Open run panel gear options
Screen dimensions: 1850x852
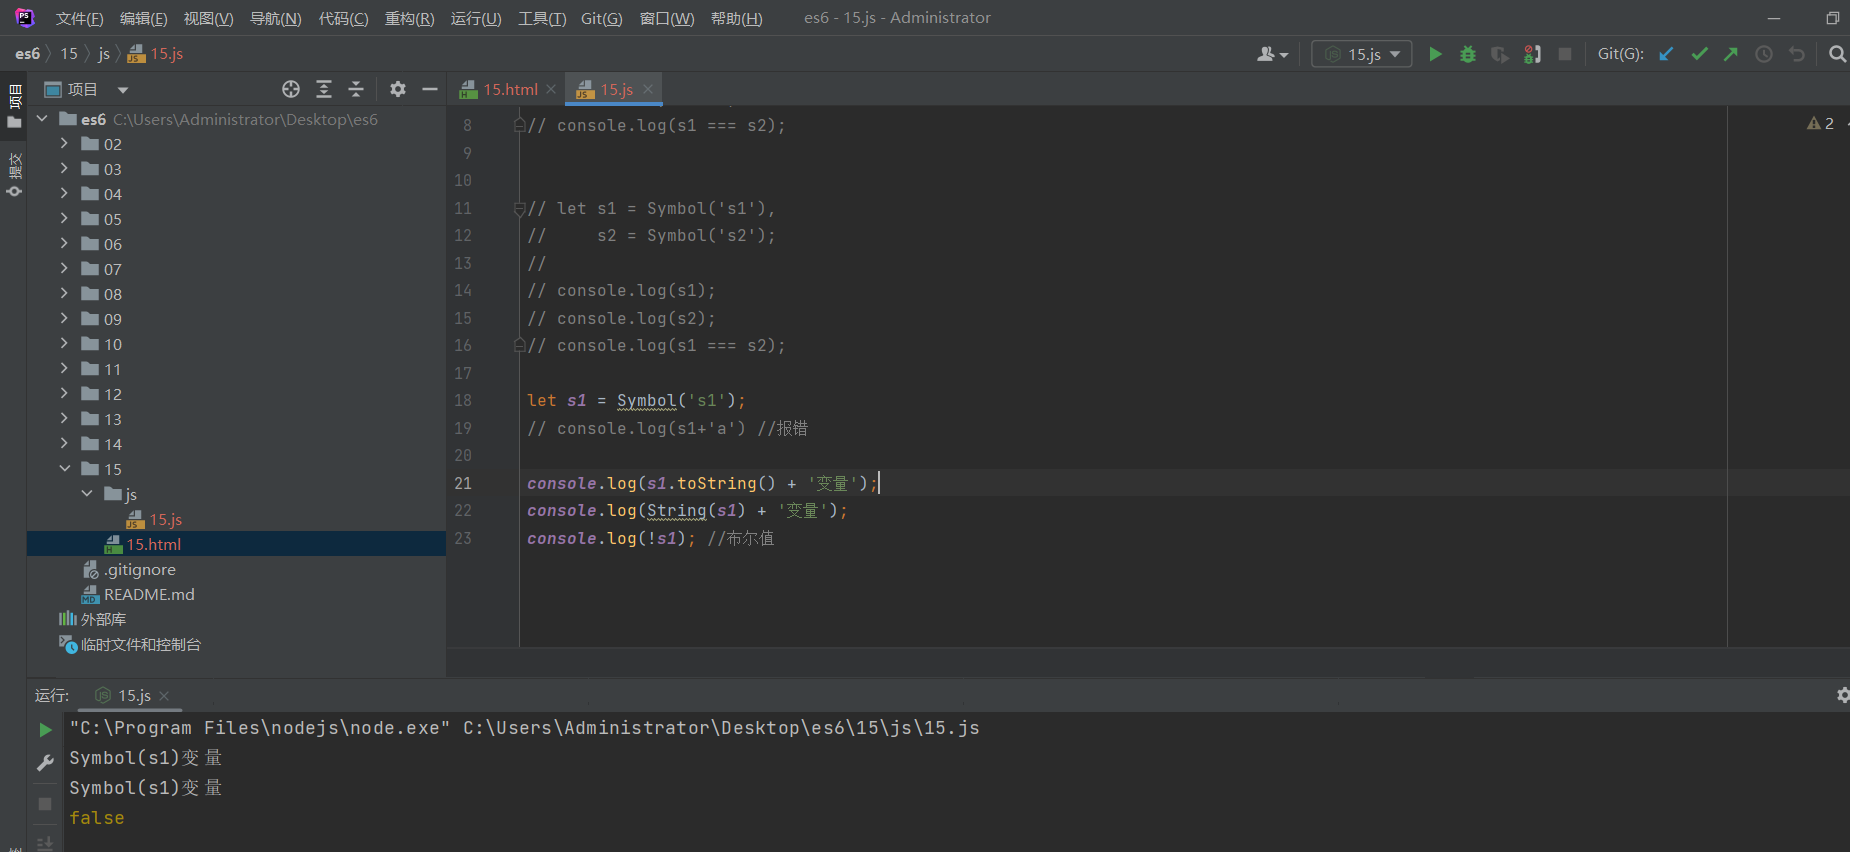pos(1842,695)
